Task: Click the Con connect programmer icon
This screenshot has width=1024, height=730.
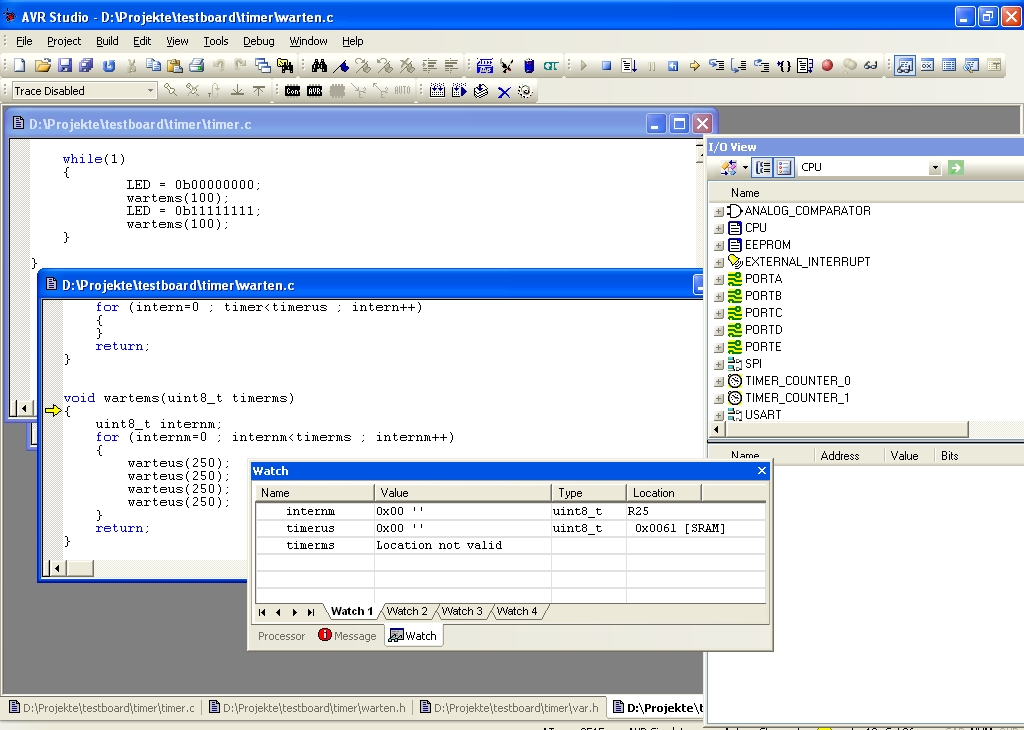Action: tap(293, 91)
